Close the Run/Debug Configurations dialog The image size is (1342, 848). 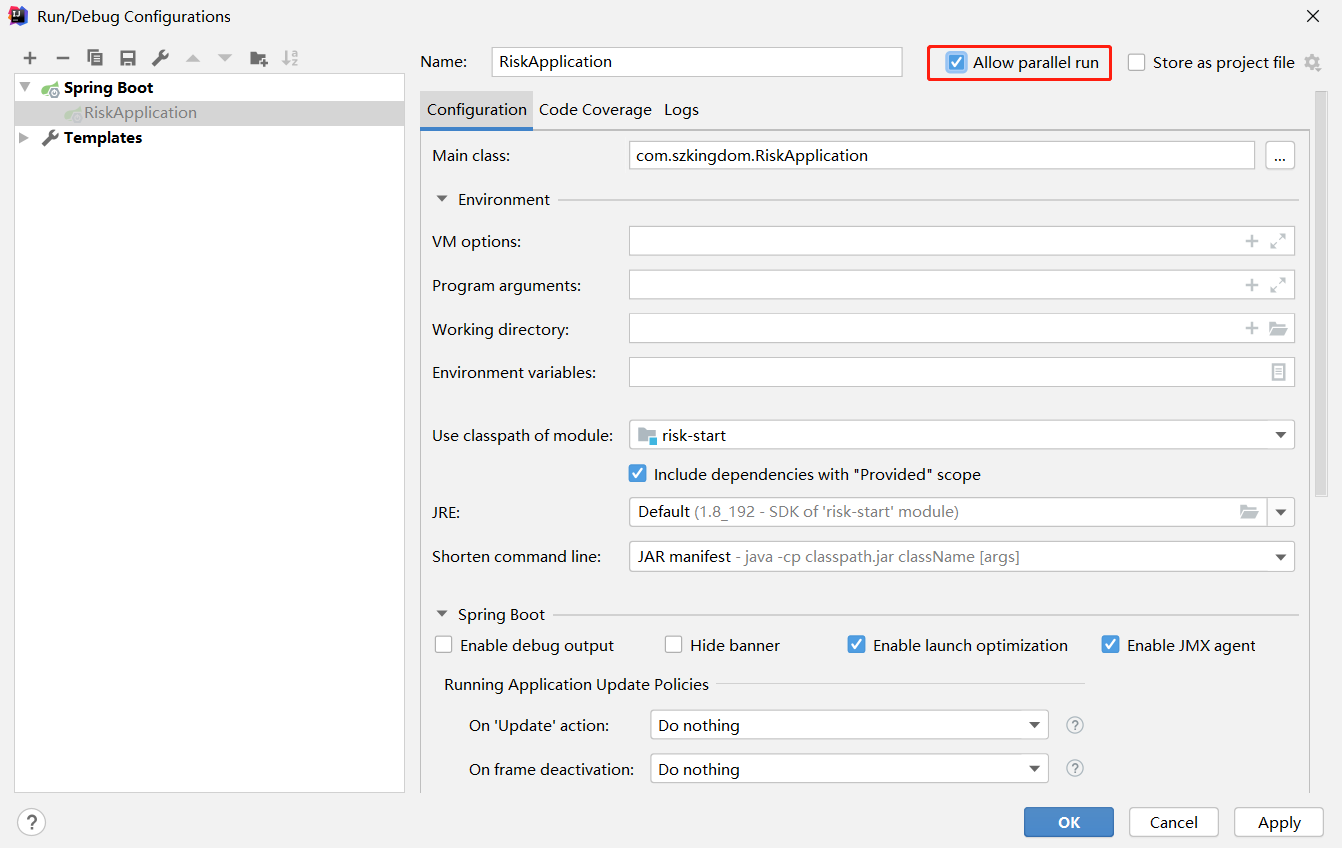click(x=1312, y=16)
